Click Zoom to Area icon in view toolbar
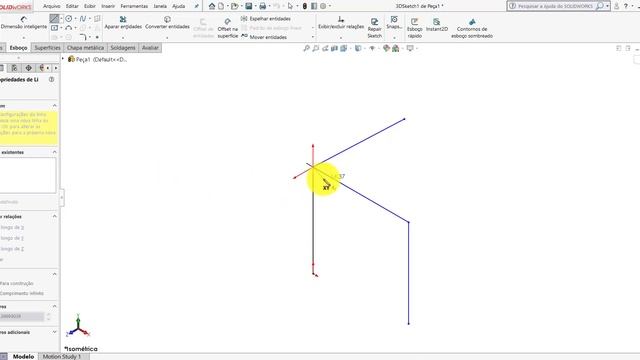This screenshot has width=640, height=360. pyautogui.click(x=316, y=48)
